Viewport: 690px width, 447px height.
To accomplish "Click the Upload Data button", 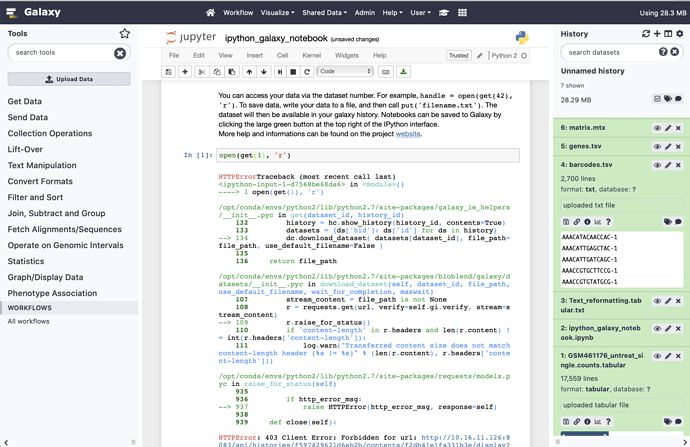I will [68, 79].
